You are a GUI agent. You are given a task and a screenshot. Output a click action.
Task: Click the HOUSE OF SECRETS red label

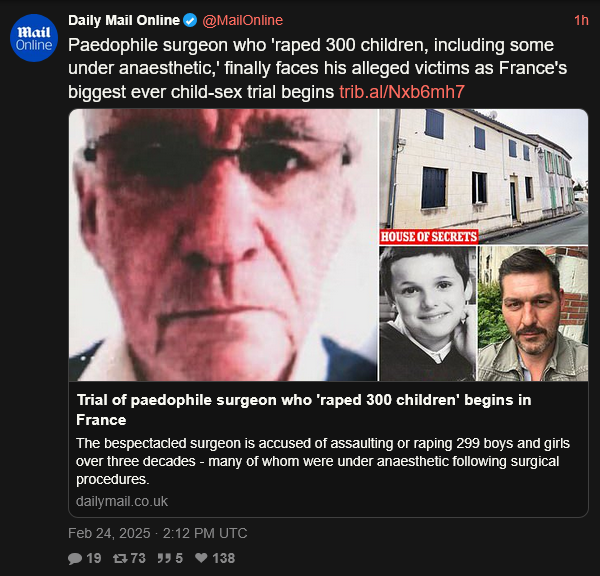(x=429, y=237)
